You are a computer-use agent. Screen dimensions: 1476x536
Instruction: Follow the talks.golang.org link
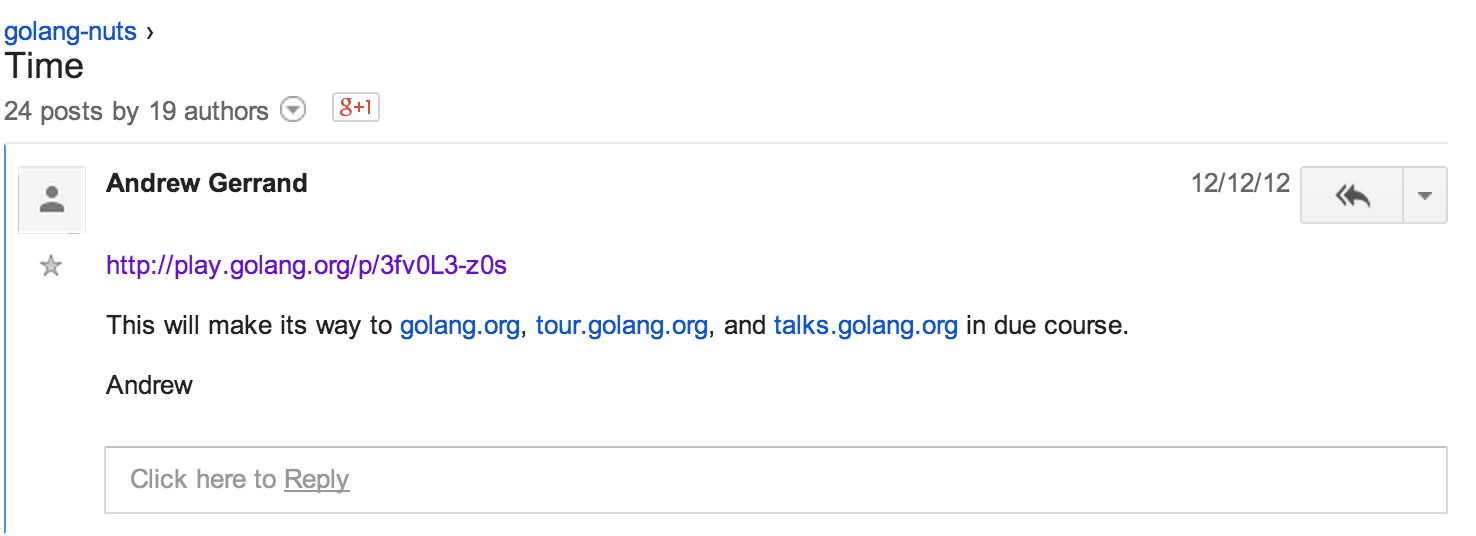865,326
